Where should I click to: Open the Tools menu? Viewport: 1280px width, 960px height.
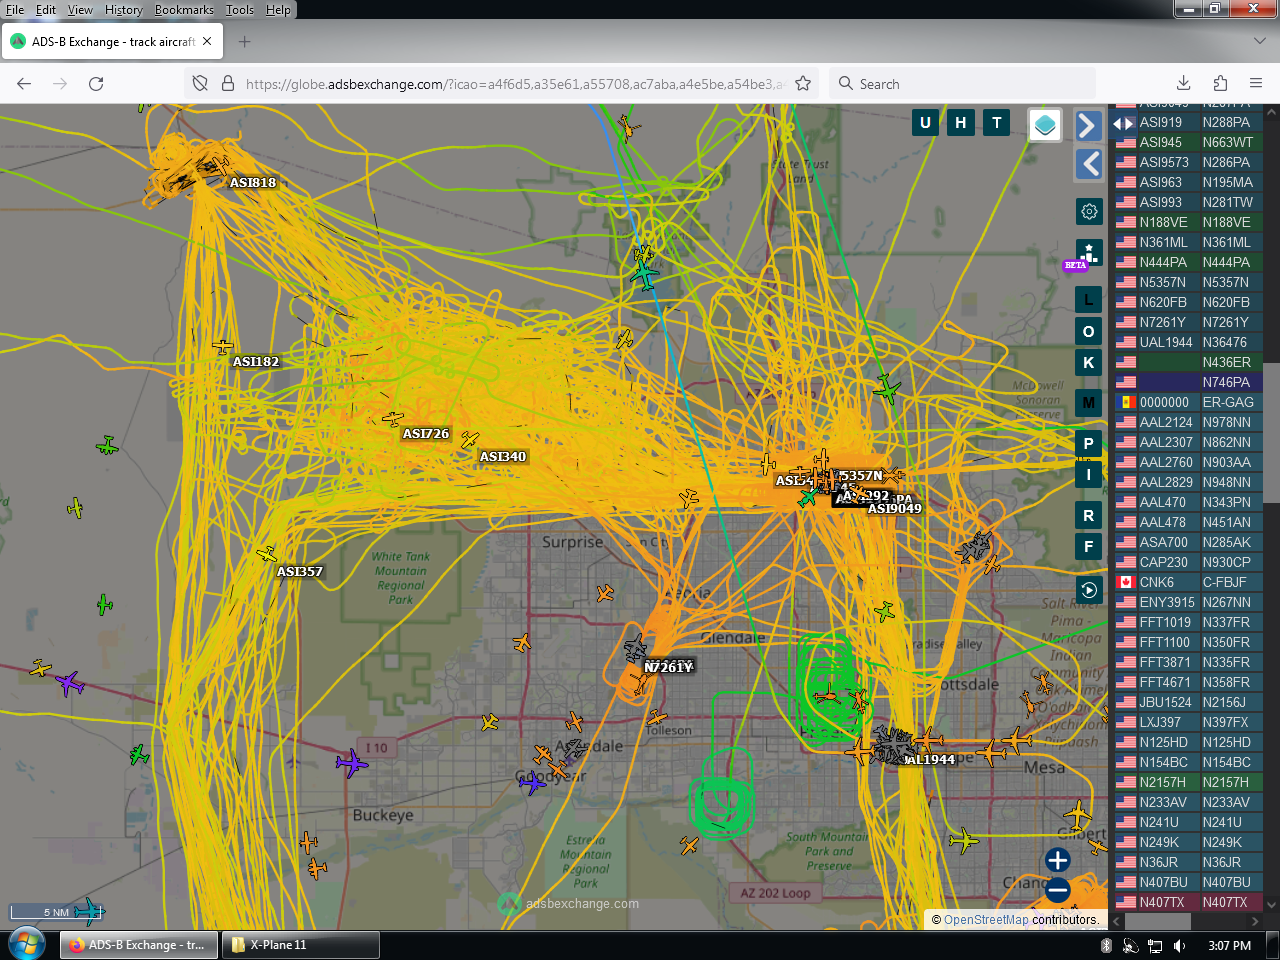click(x=240, y=10)
